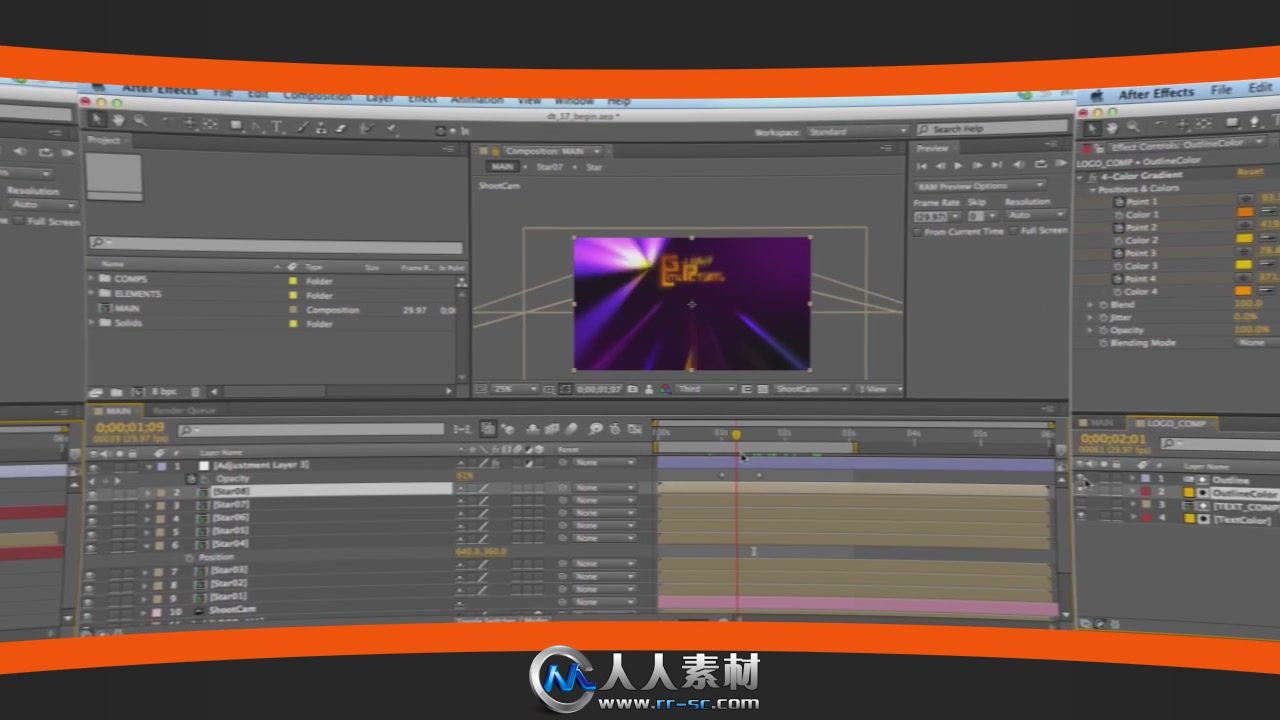Open the RAM Preview Options dropdown

980,186
